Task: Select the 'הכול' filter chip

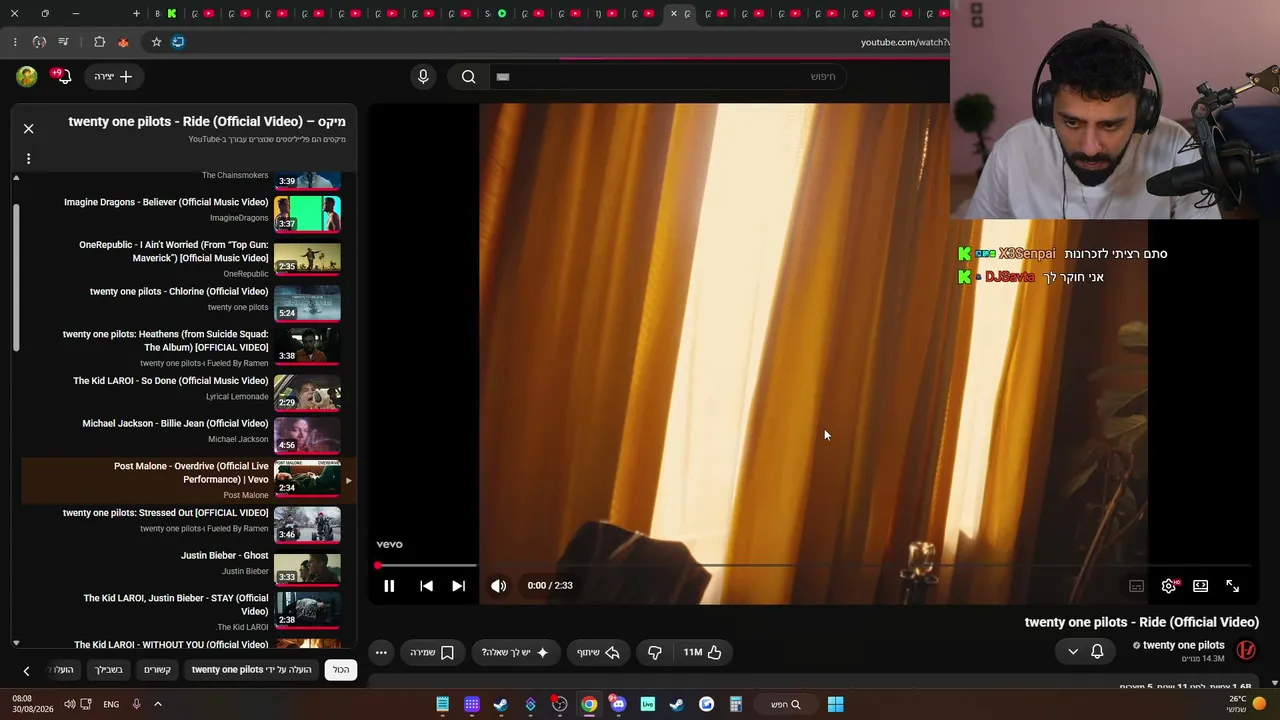Action: click(x=341, y=669)
